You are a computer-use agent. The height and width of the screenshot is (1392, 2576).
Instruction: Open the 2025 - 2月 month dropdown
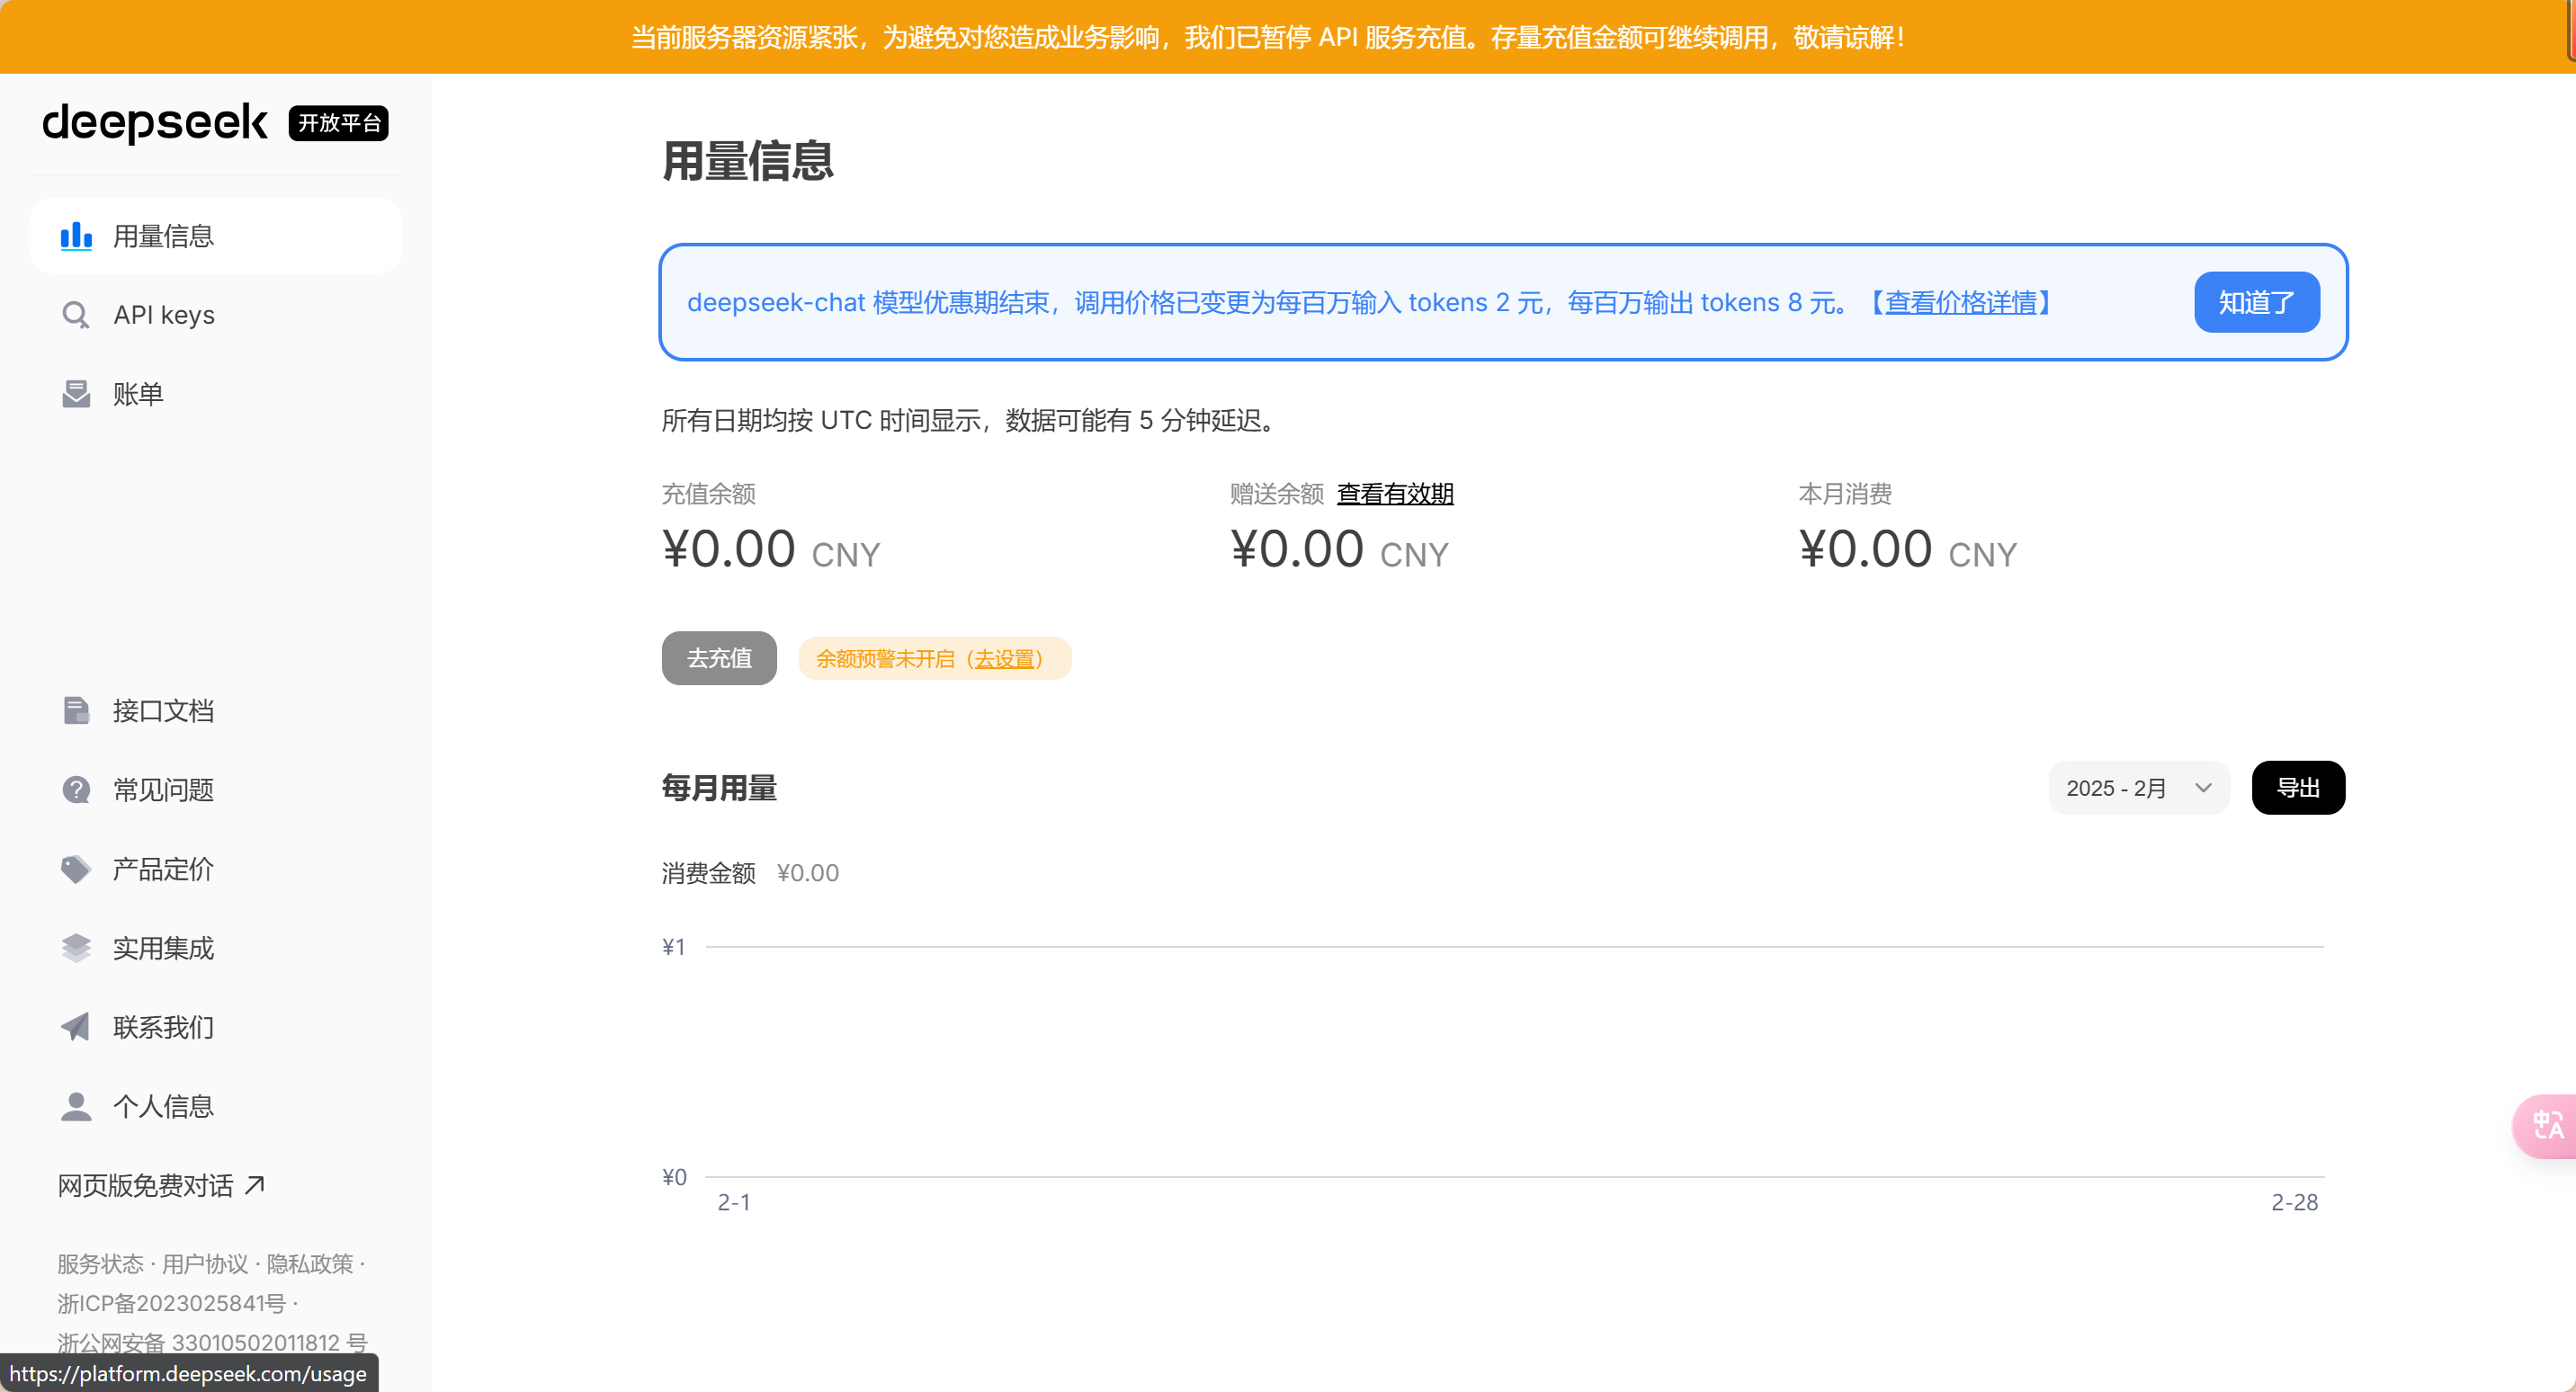[x=2138, y=788]
